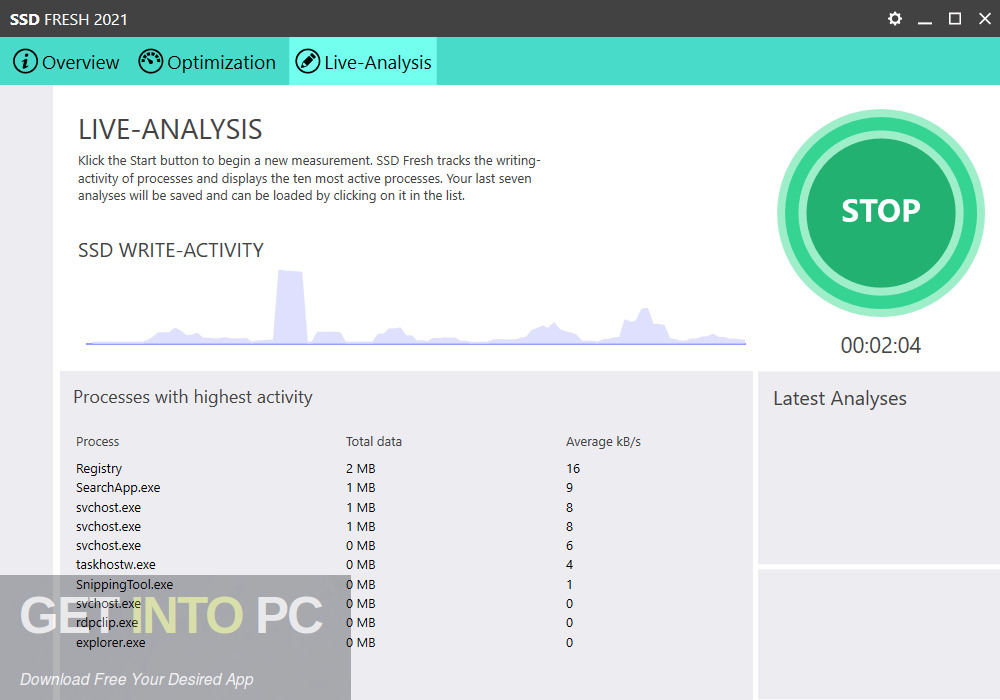
Task: Stop the live measurement
Action: click(x=881, y=212)
